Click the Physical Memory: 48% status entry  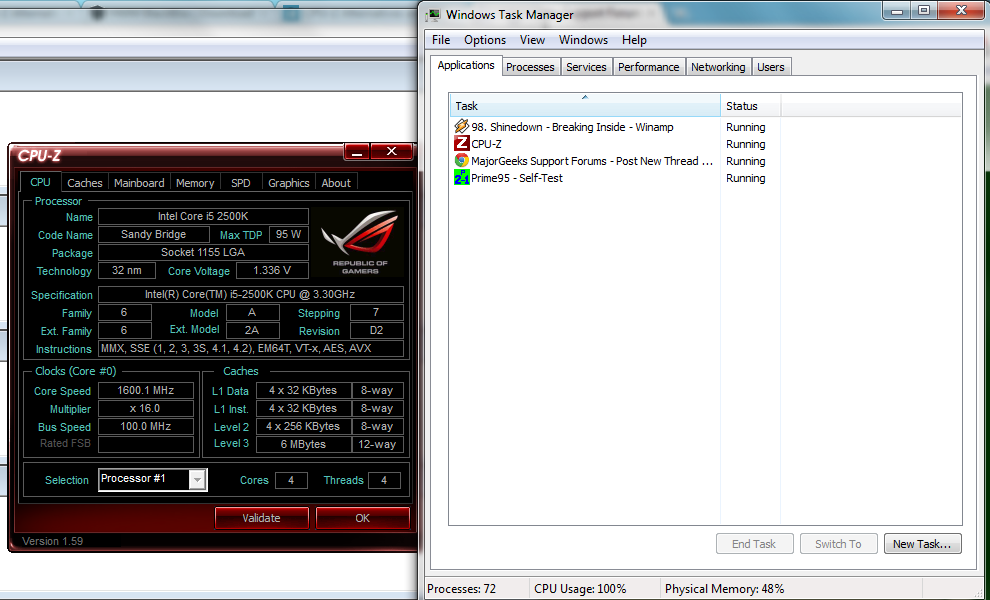pos(724,589)
